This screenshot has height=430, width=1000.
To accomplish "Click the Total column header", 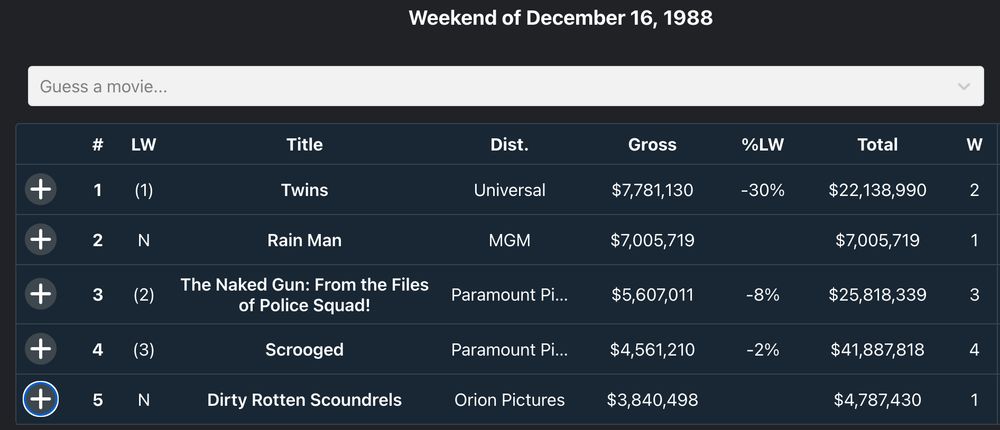I will (877, 145).
